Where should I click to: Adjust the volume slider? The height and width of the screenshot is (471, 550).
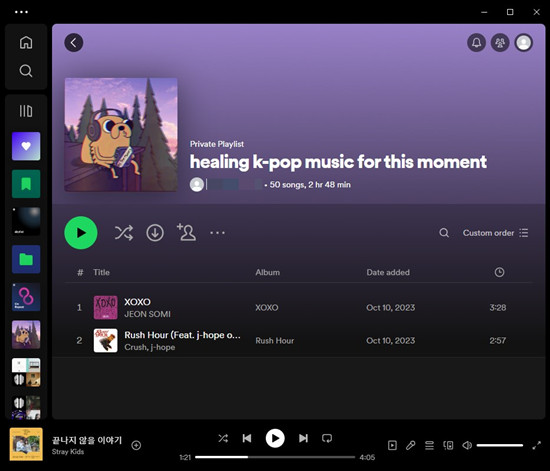(x=500, y=445)
